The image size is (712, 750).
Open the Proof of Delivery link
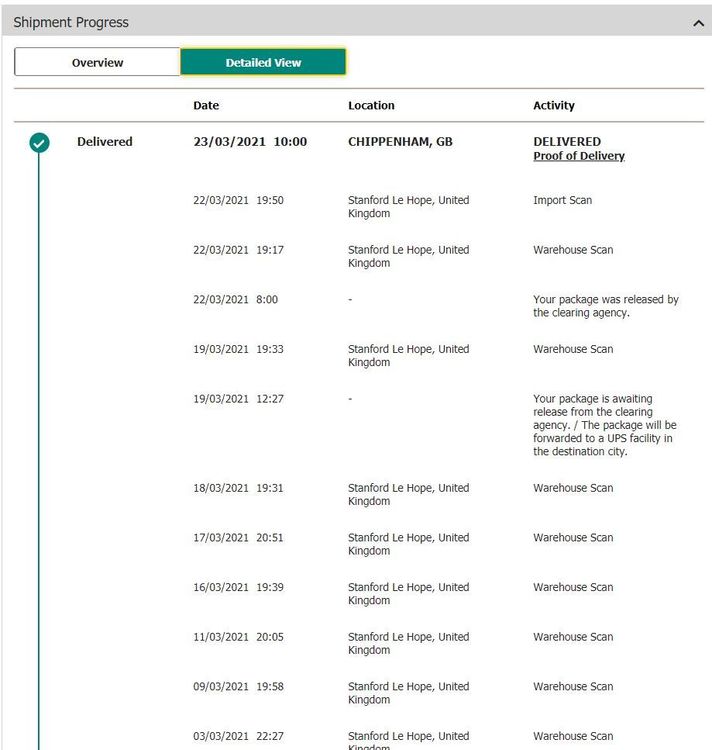click(578, 156)
